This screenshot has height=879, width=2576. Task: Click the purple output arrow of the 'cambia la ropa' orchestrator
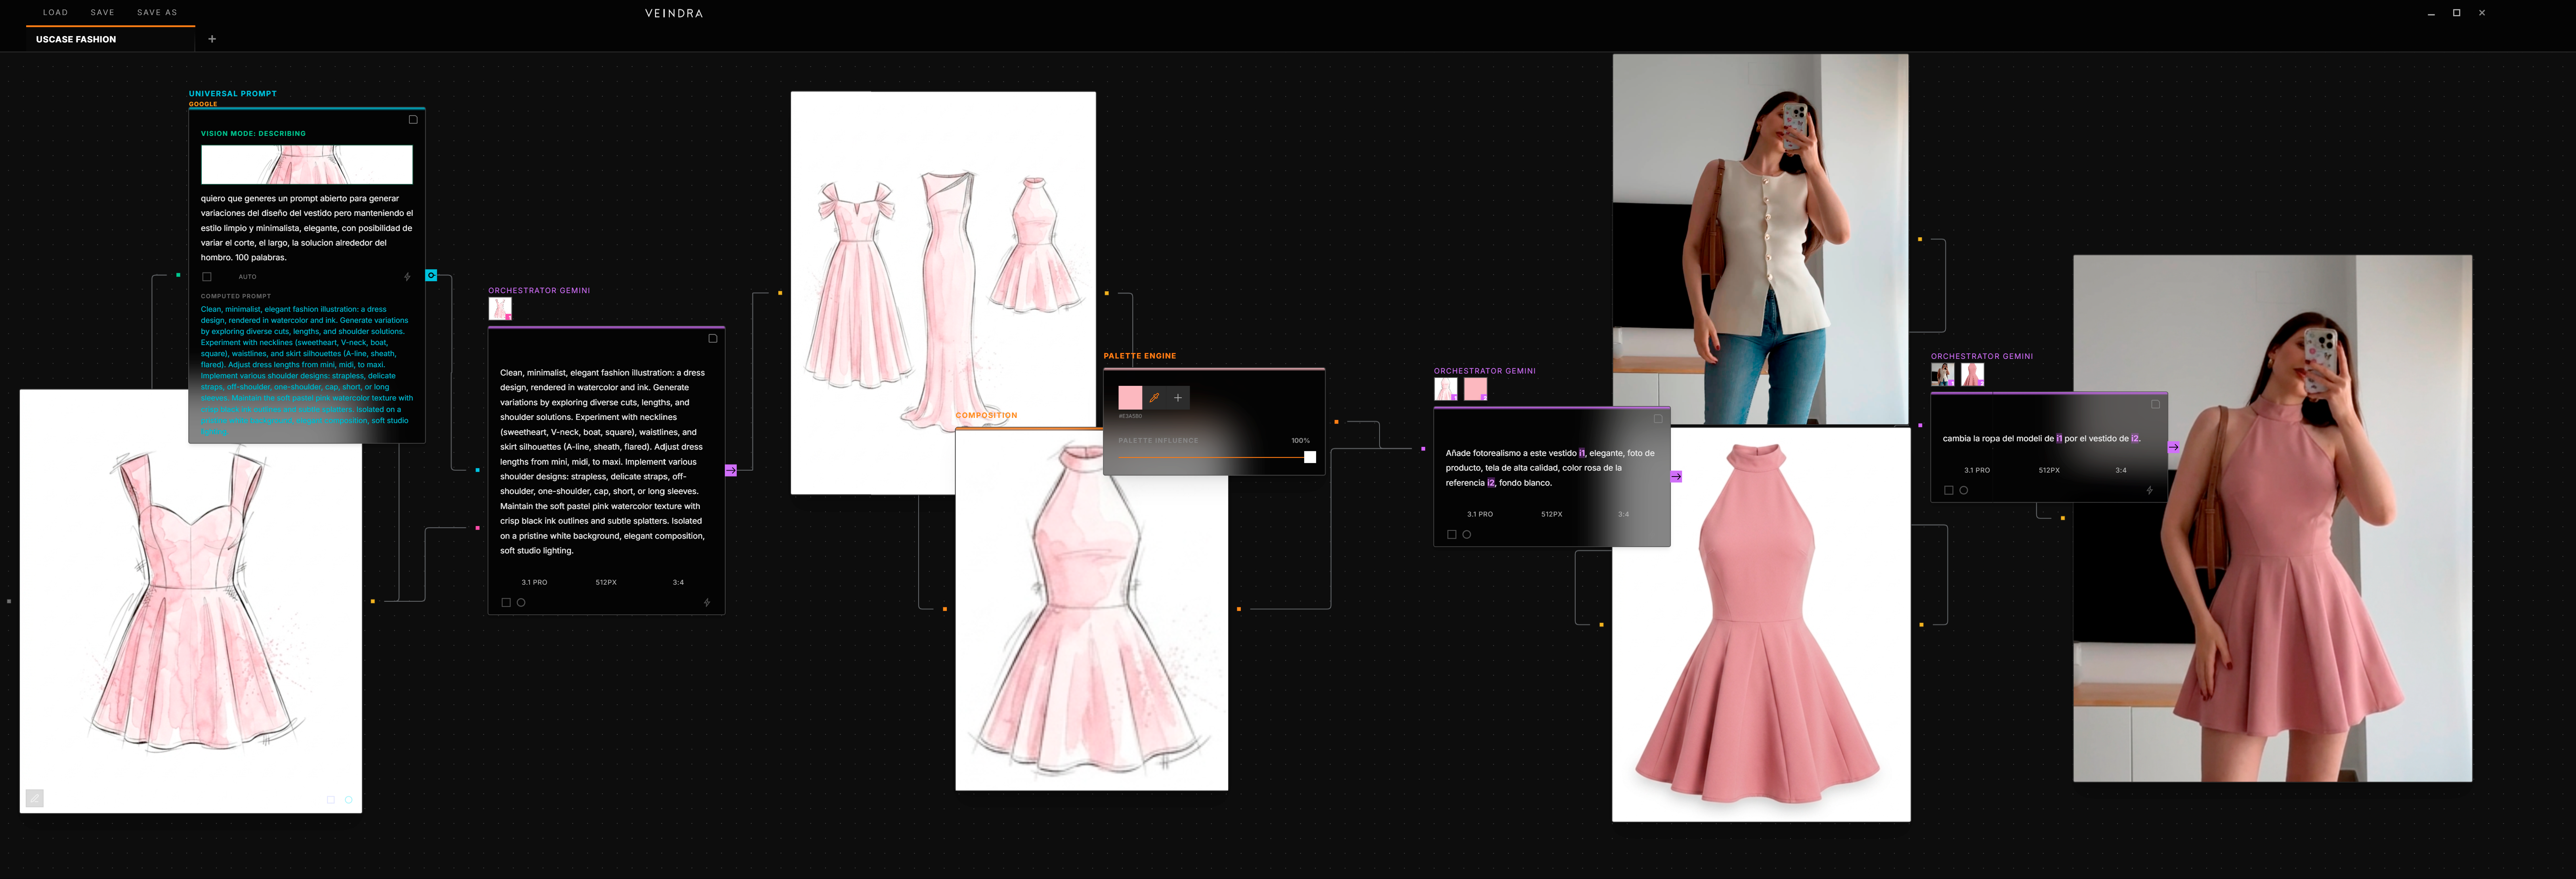pos(2173,447)
